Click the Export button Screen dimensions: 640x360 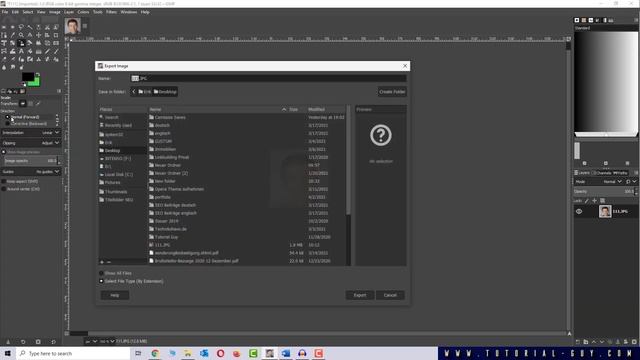click(x=360, y=295)
